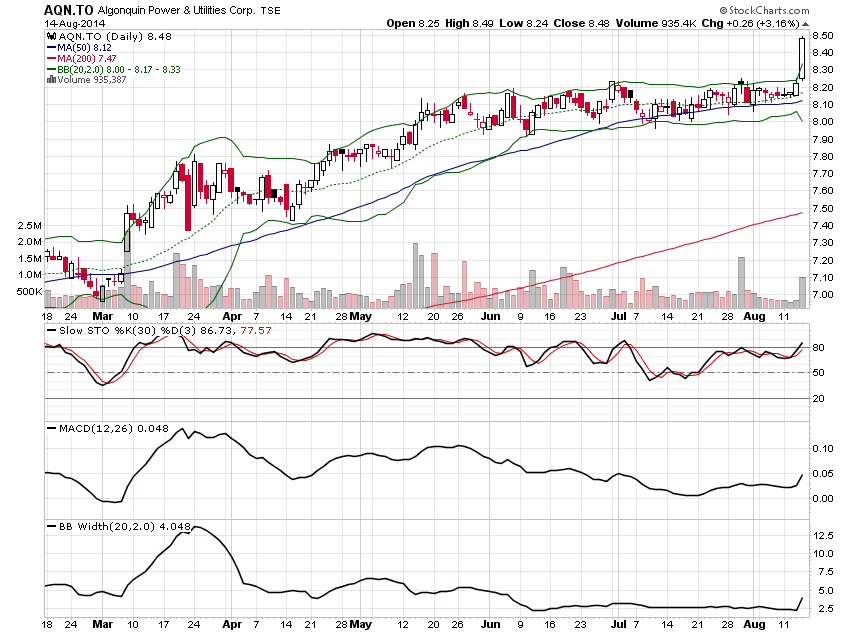
Task: Click the 8.50 price axis label
Action: [x=823, y=36]
